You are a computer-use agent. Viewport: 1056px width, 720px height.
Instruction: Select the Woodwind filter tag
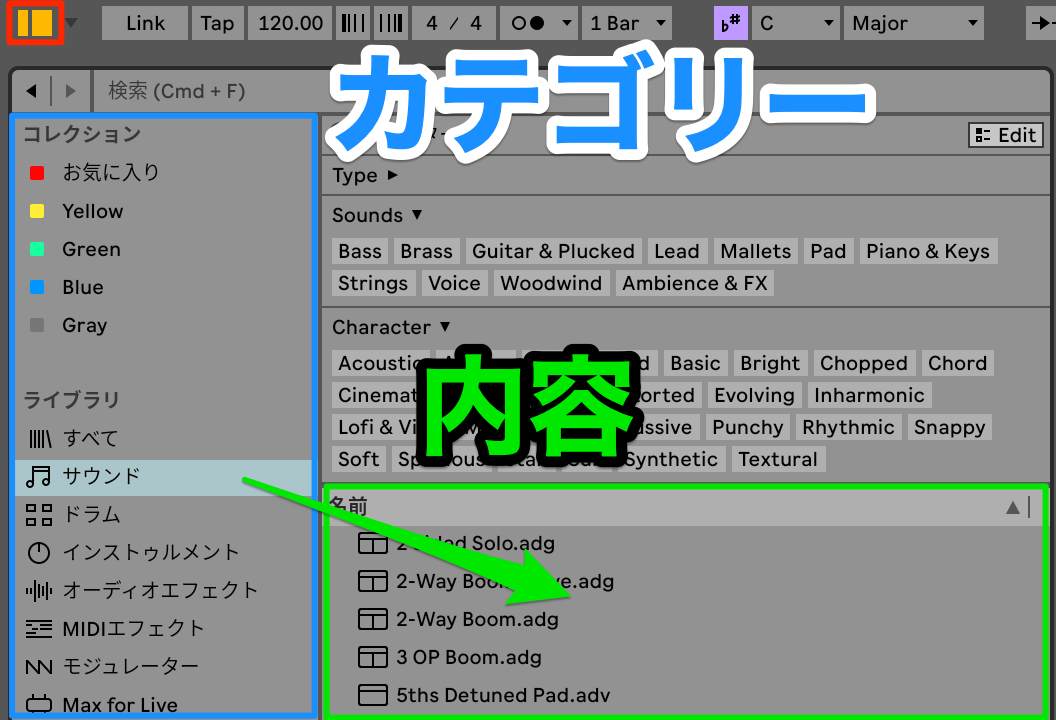pyautogui.click(x=552, y=283)
